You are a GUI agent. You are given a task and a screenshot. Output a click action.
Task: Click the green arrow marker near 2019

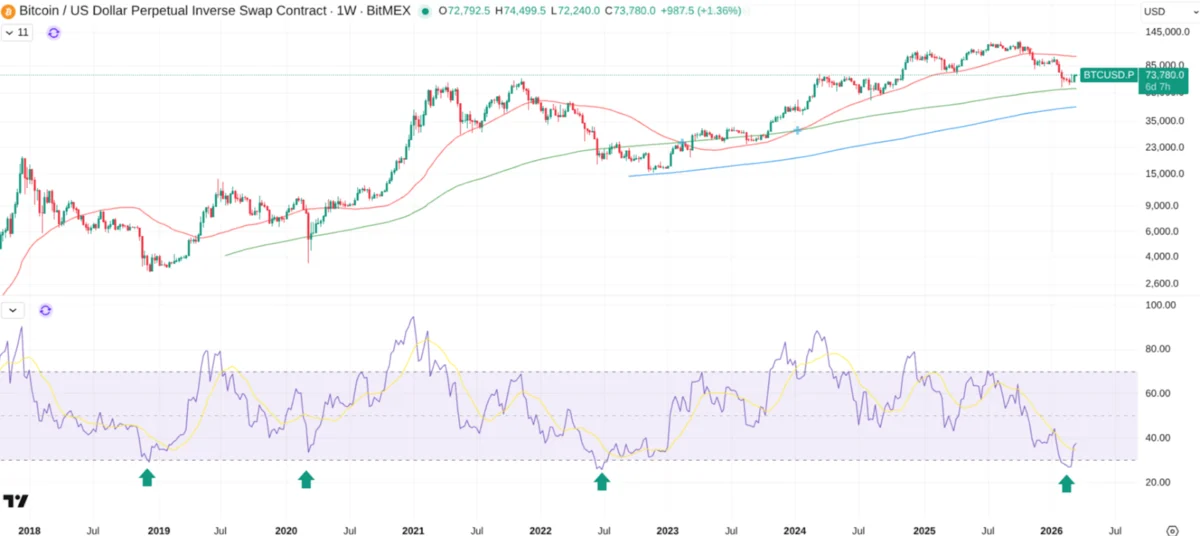click(x=147, y=479)
